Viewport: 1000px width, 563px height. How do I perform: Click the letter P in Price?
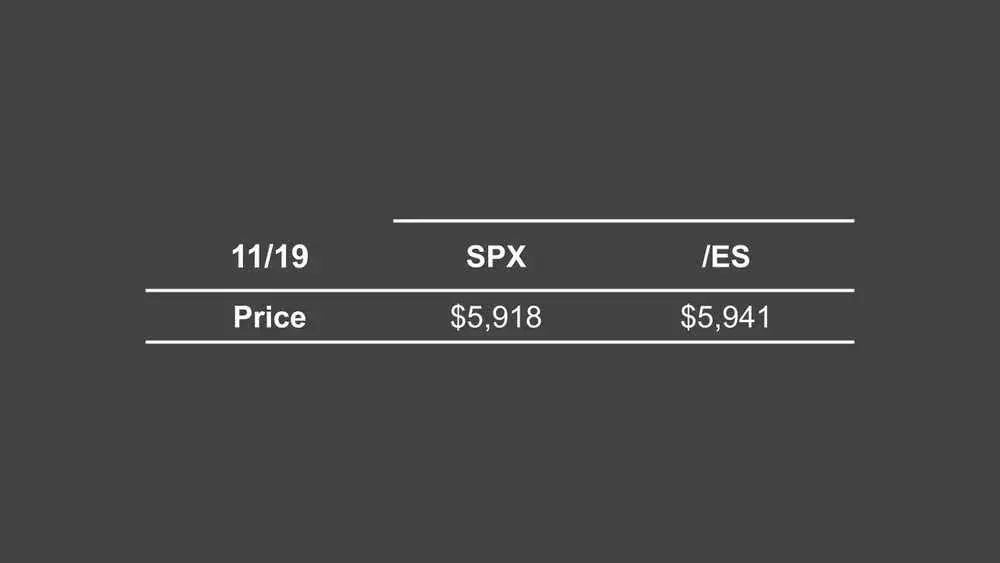click(x=242, y=317)
